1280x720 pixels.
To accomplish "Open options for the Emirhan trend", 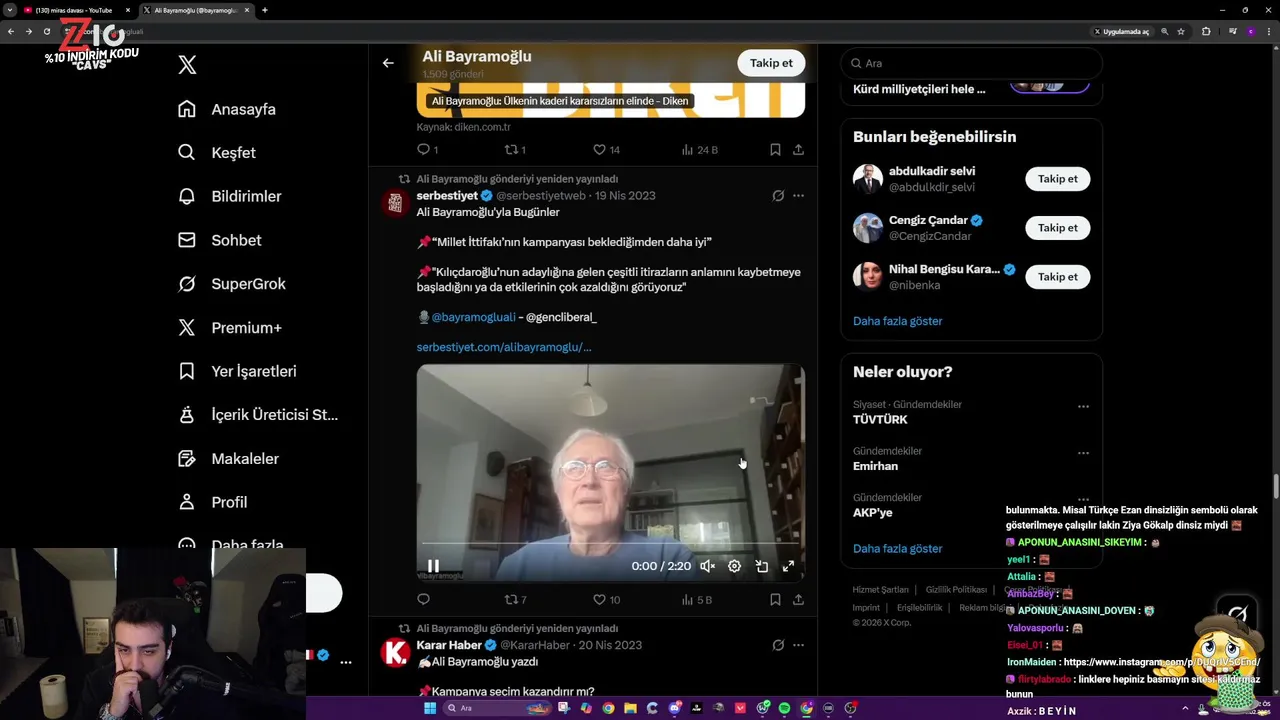I will pos(1083,453).
